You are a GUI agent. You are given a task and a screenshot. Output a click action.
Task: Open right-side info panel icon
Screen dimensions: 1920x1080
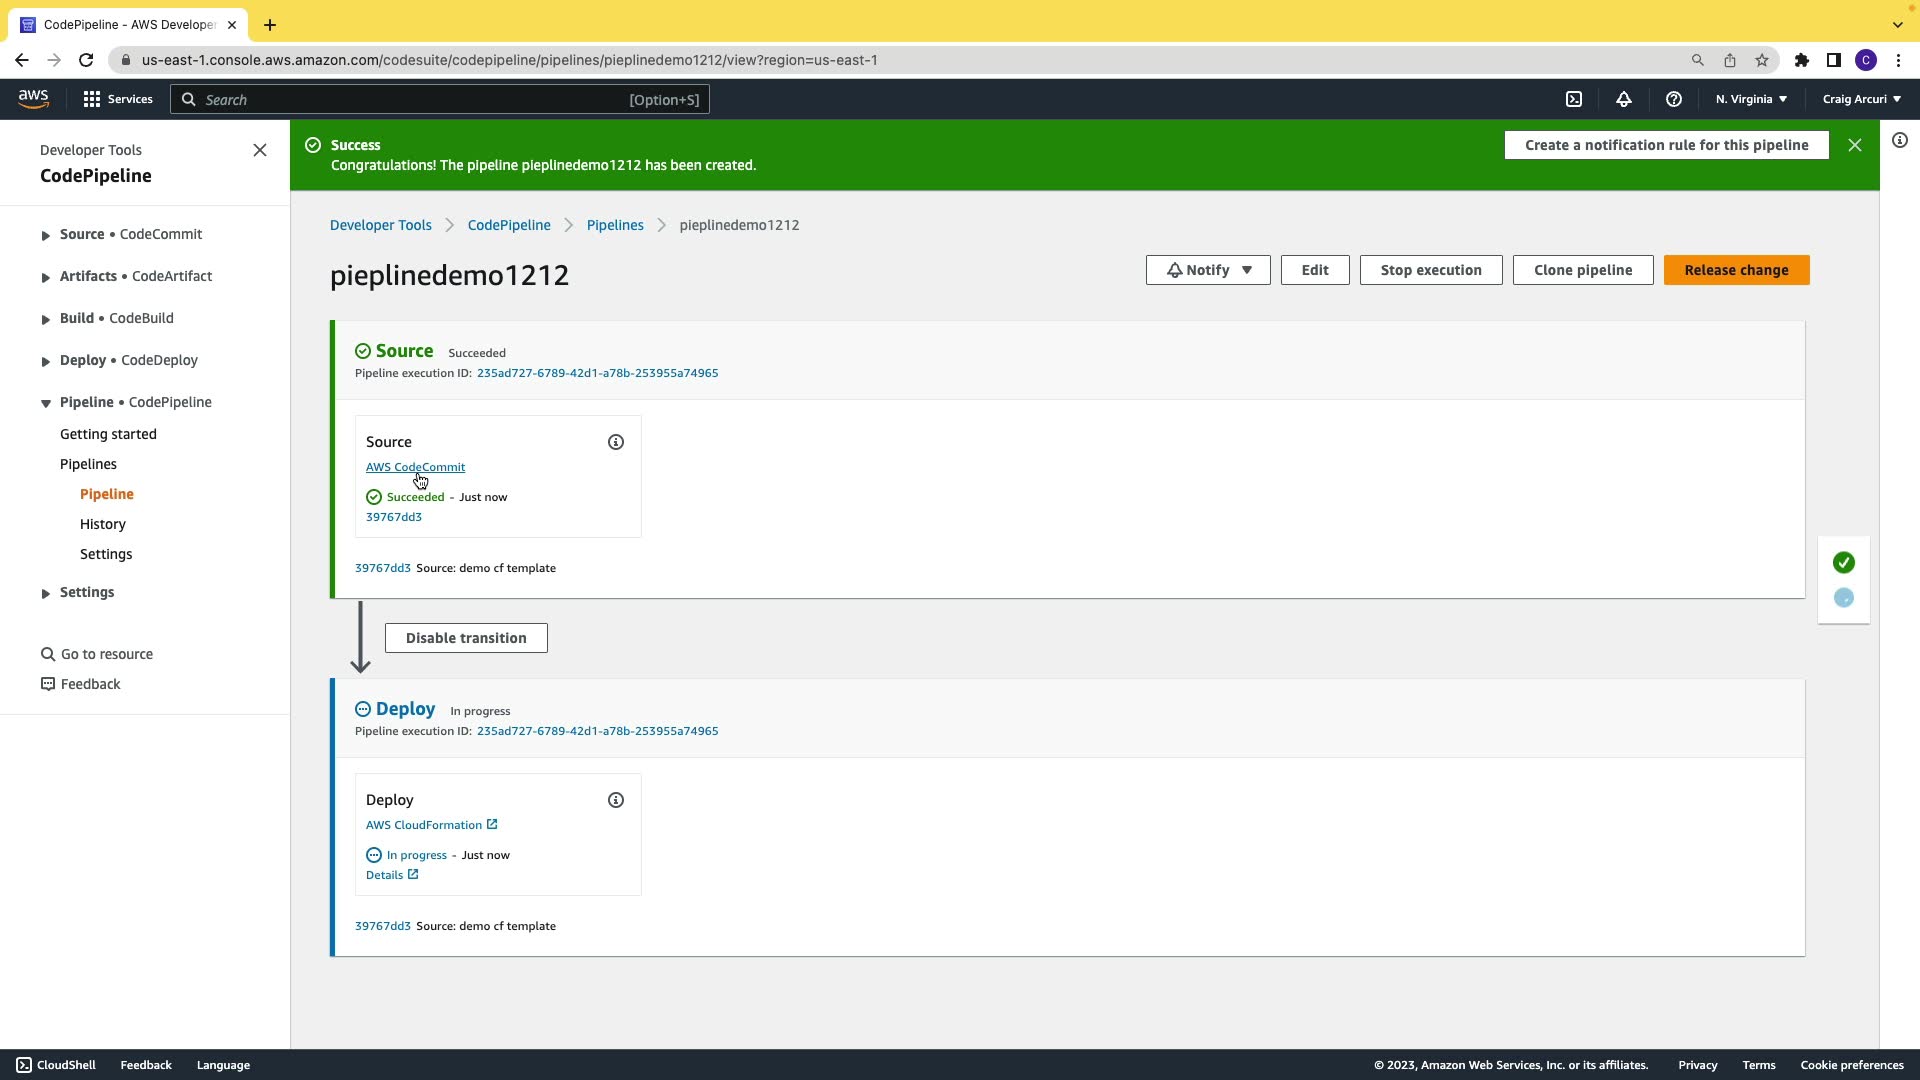coord(1900,141)
